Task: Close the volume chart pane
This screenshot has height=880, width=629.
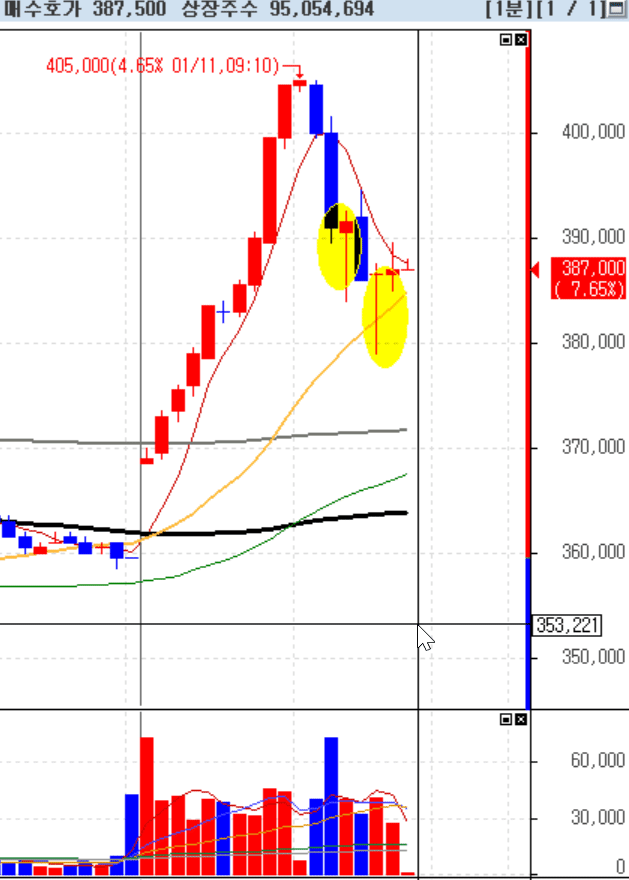Action: pyautogui.click(x=521, y=719)
